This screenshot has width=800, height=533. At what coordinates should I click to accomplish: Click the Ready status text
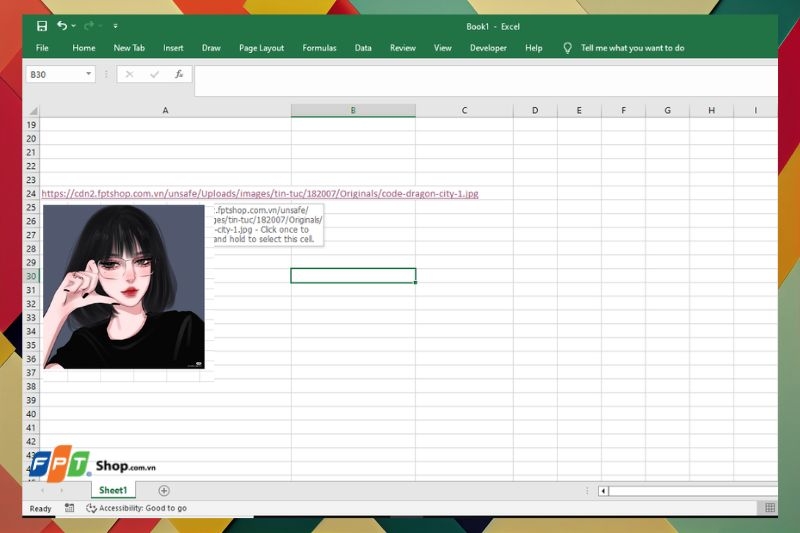point(40,509)
